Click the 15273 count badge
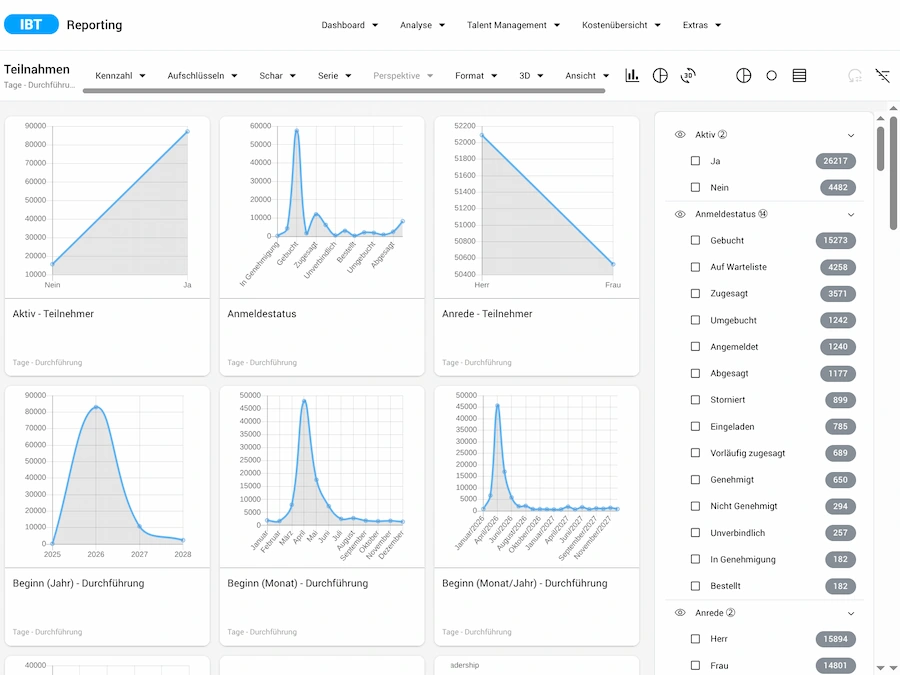 tap(835, 240)
